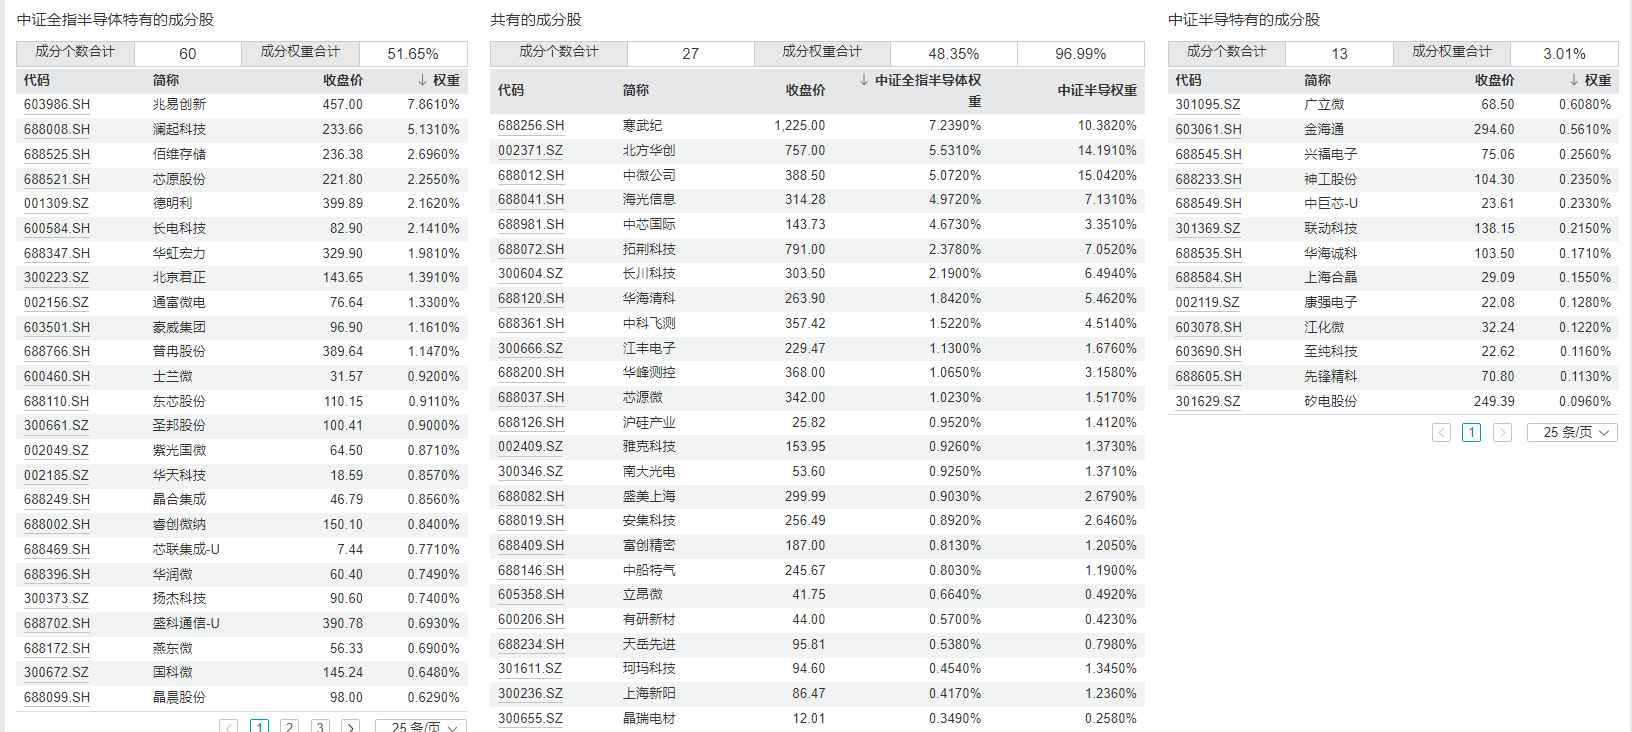Open stock link 002371.SZ
The image size is (1632, 732).
[530, 150]
